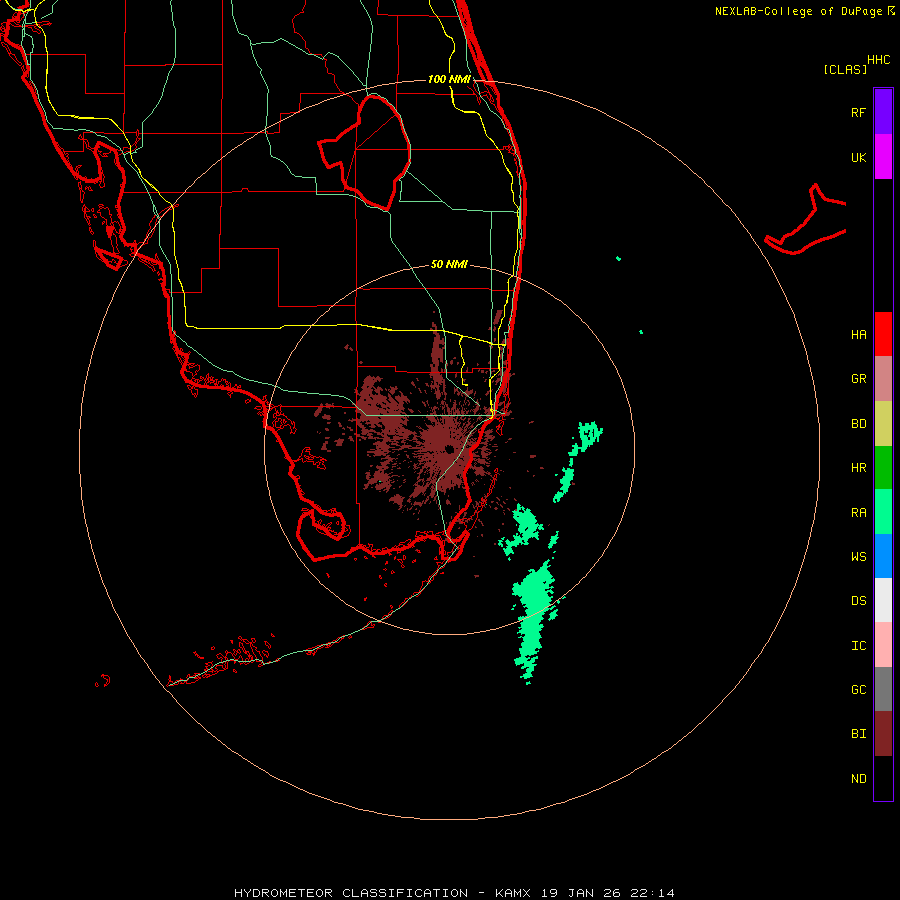Screen dimensions: 900x900
Task: Click the IC legend label
Action: click(x=858, y=646)
